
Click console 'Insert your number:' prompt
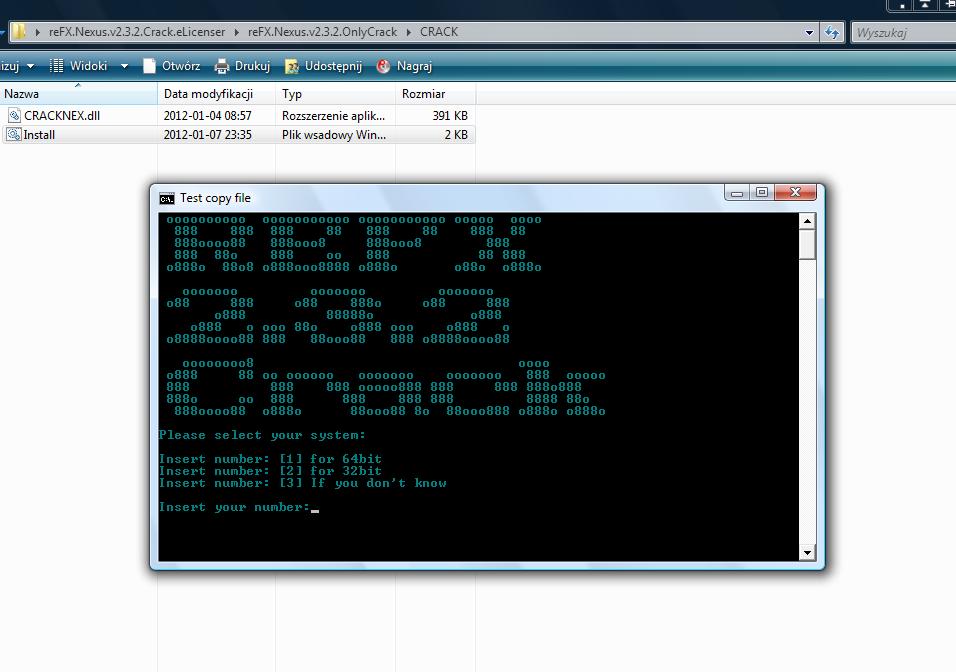tap(234, 507)
